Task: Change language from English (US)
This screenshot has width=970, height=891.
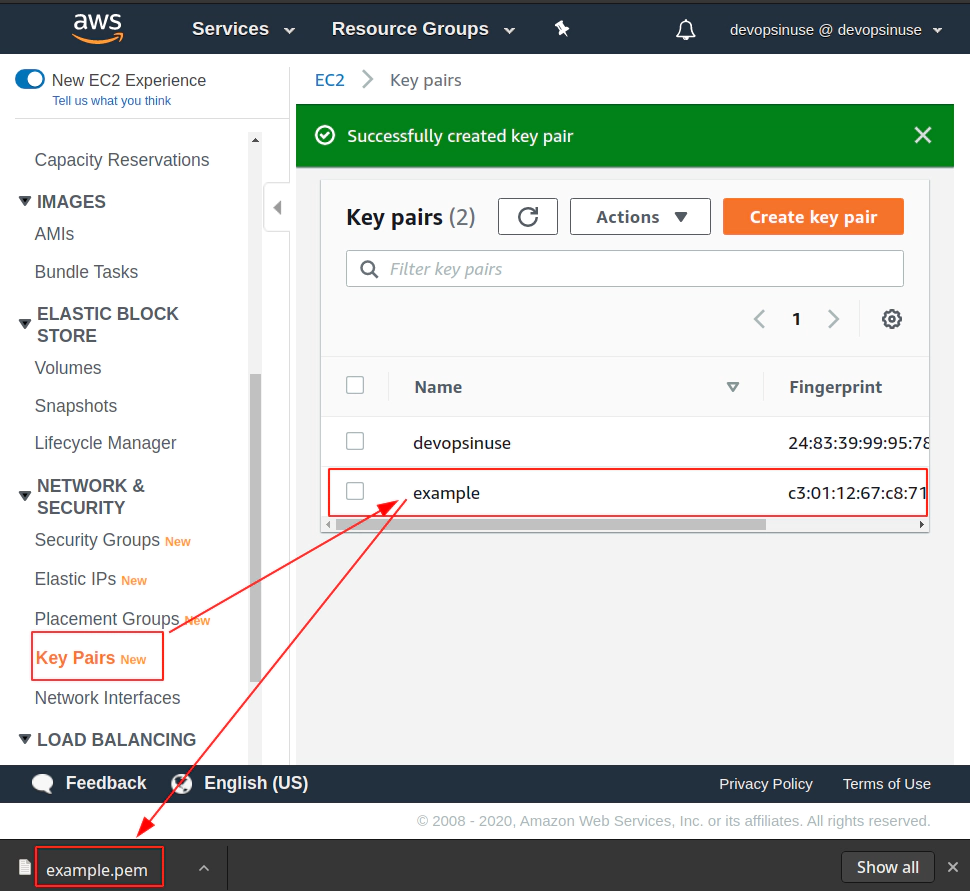Action: (x=256, y=783)
